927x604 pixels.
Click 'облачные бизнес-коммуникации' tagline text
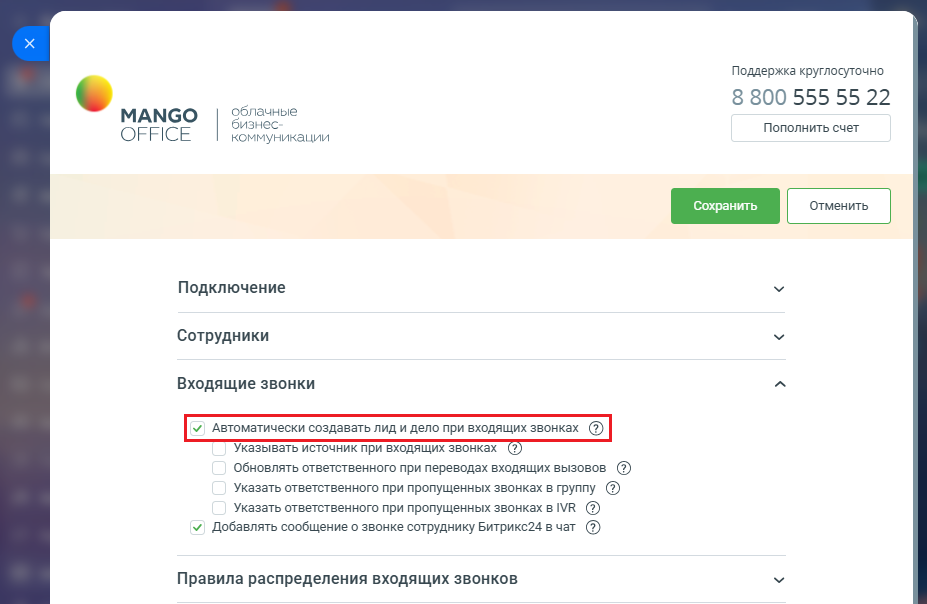click(x=280, y=124)
